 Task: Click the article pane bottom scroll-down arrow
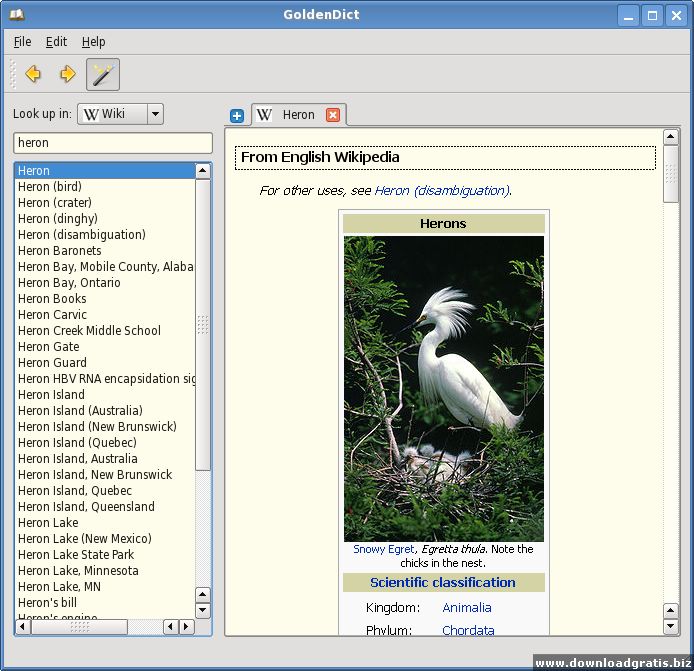[x=671, y=626]
